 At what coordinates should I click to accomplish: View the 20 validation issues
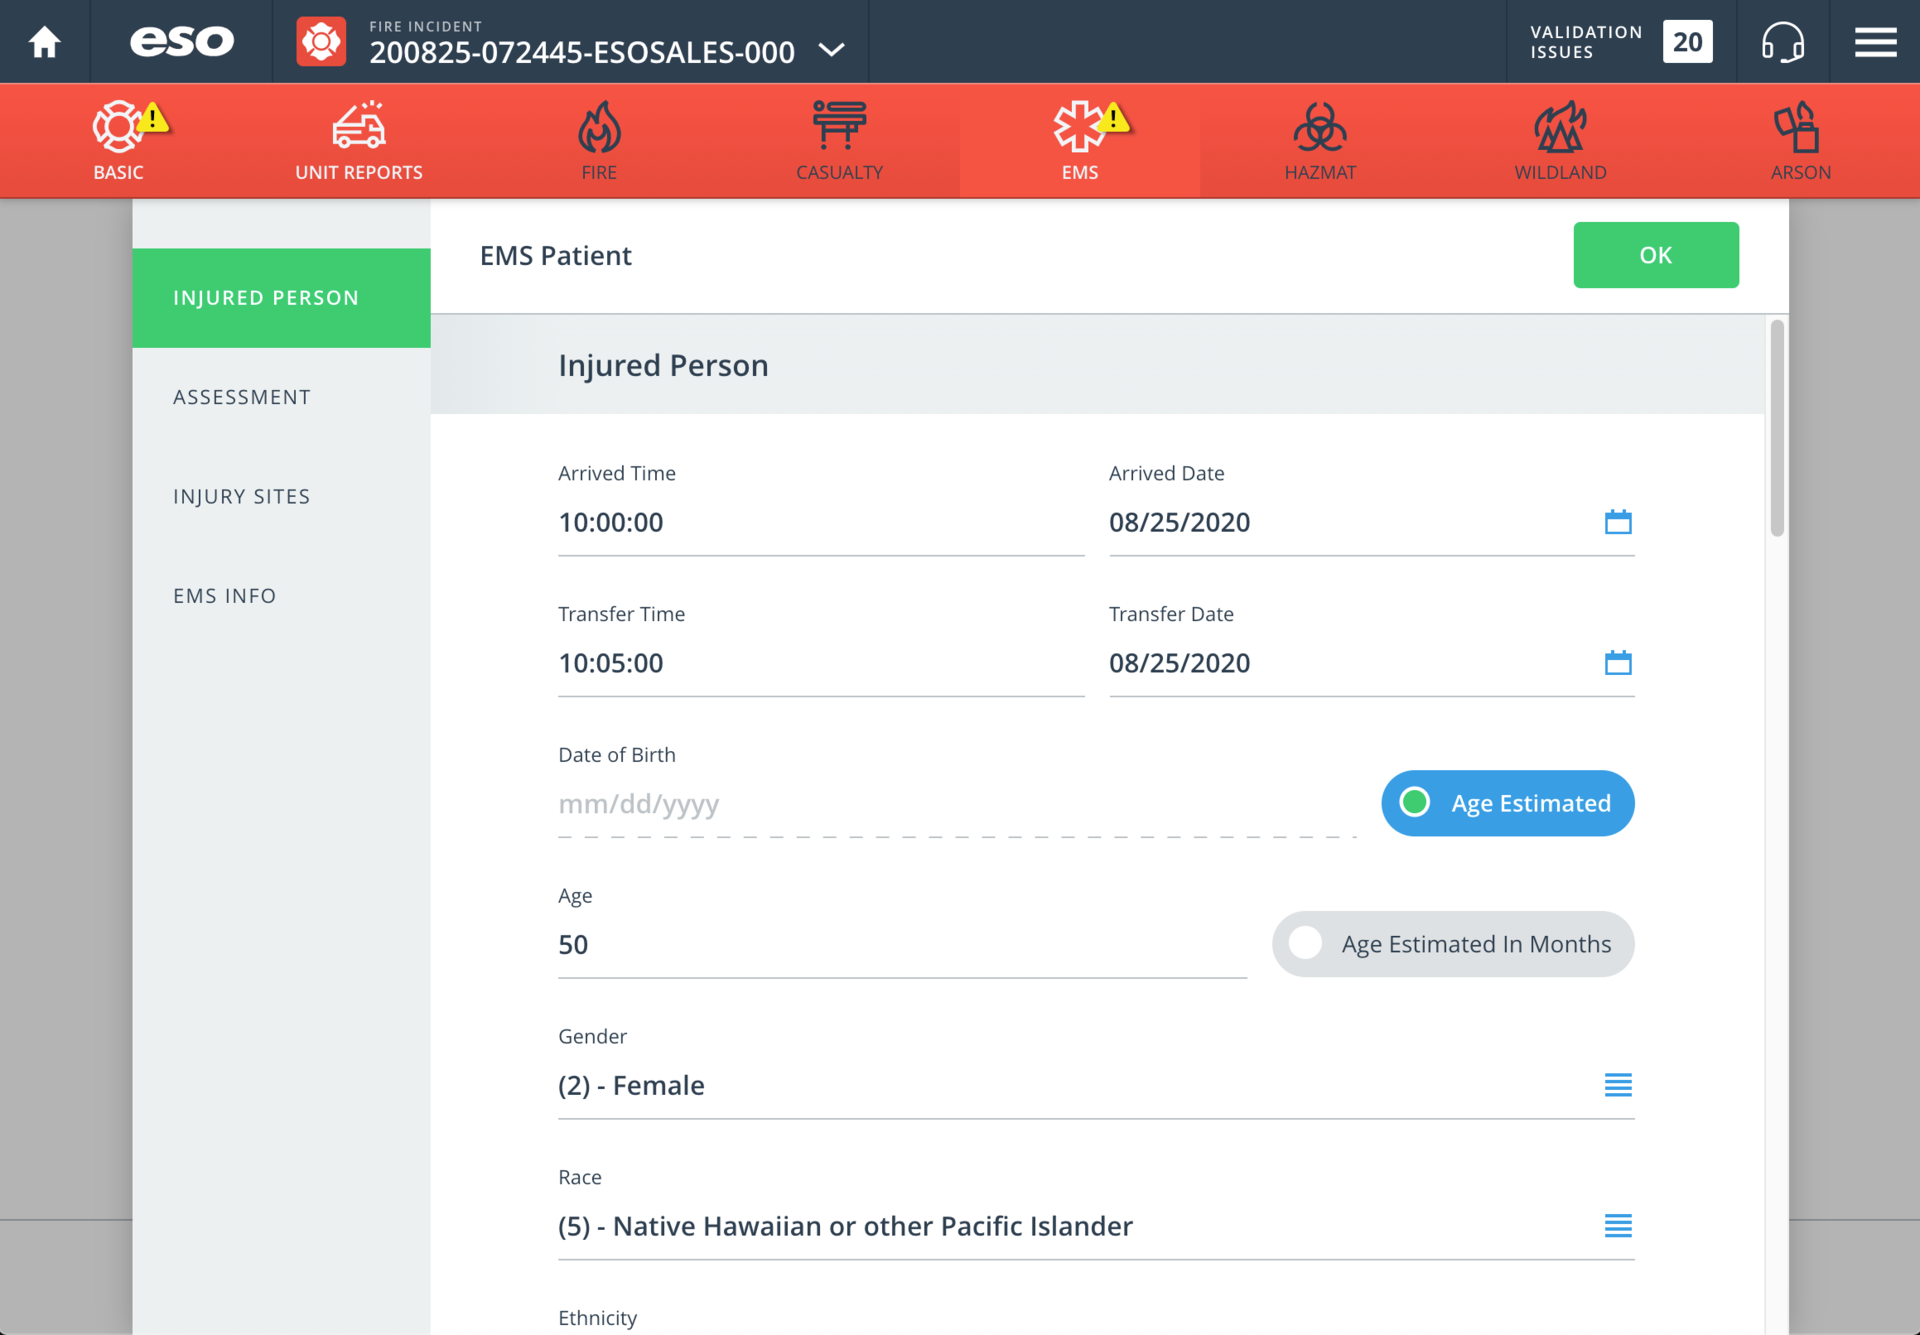1686,42
